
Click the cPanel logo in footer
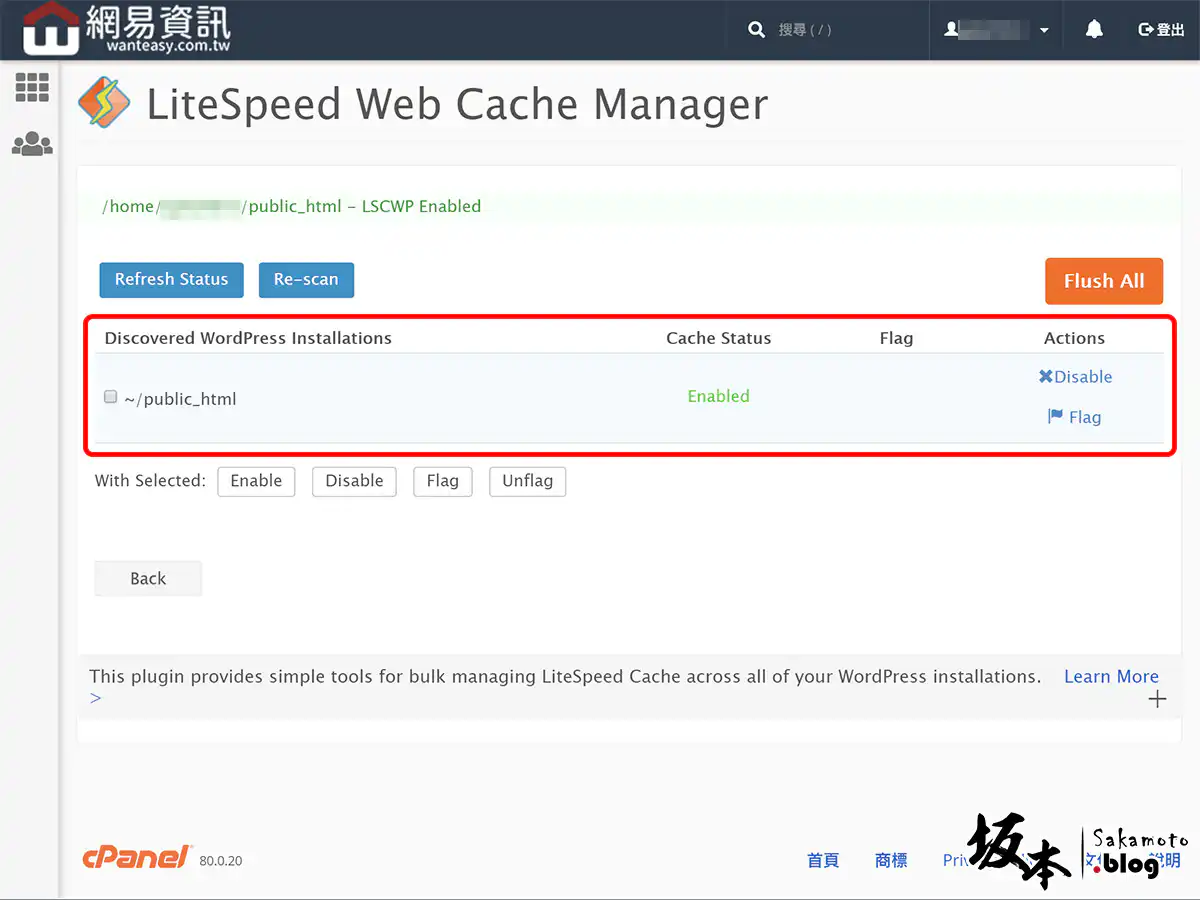(136, 858)
